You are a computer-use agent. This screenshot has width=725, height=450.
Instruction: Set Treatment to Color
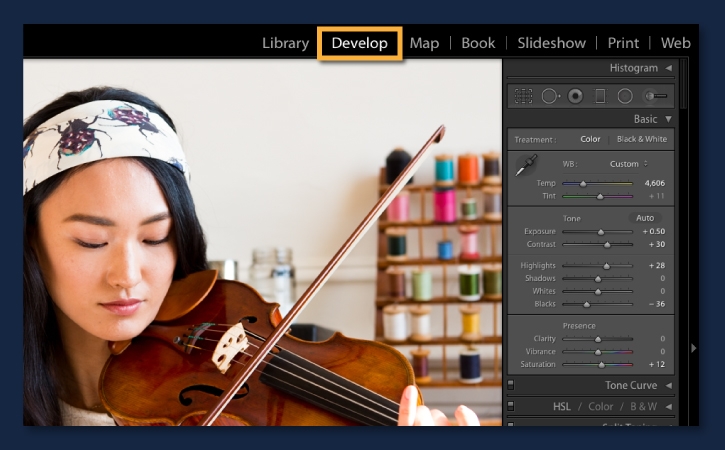point(590,139)
